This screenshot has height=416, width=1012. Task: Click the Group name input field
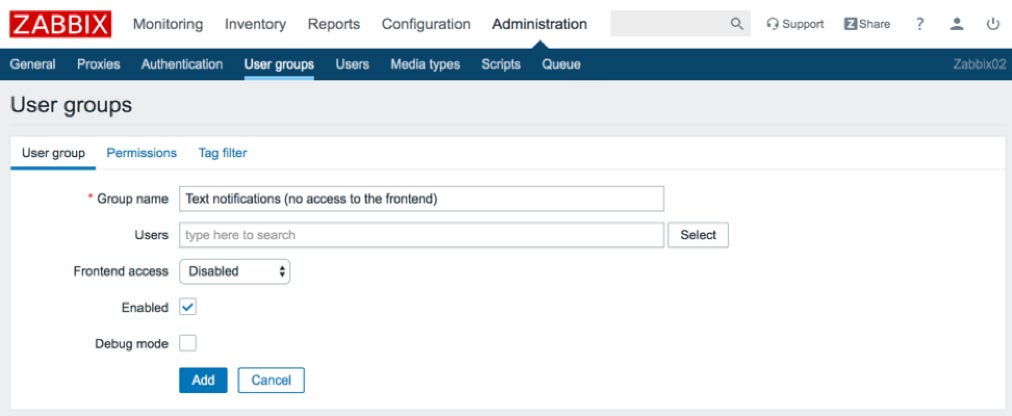[421, 199]
